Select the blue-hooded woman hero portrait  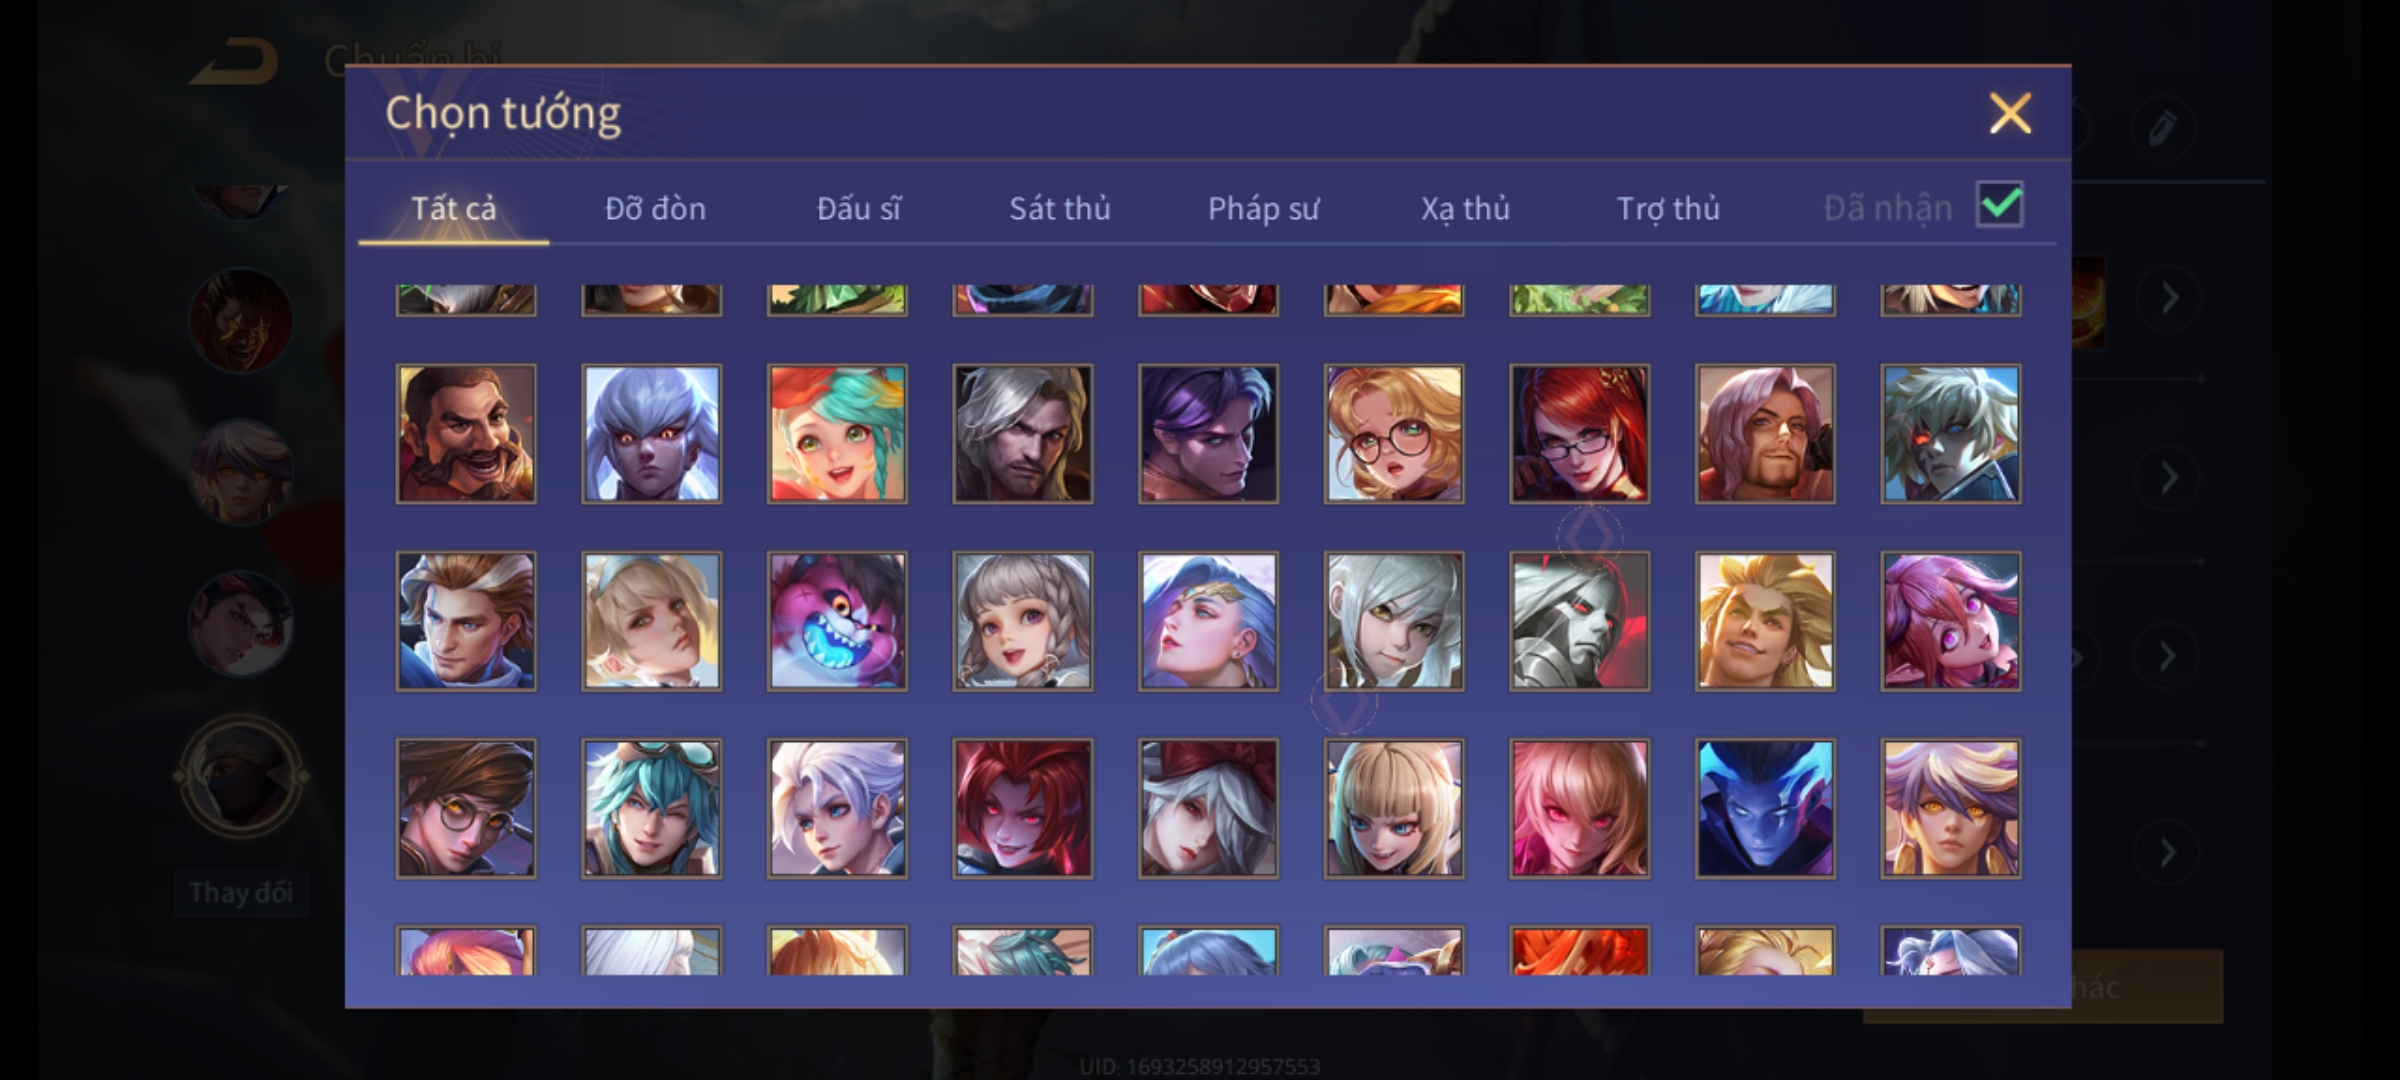point(1208,621)
